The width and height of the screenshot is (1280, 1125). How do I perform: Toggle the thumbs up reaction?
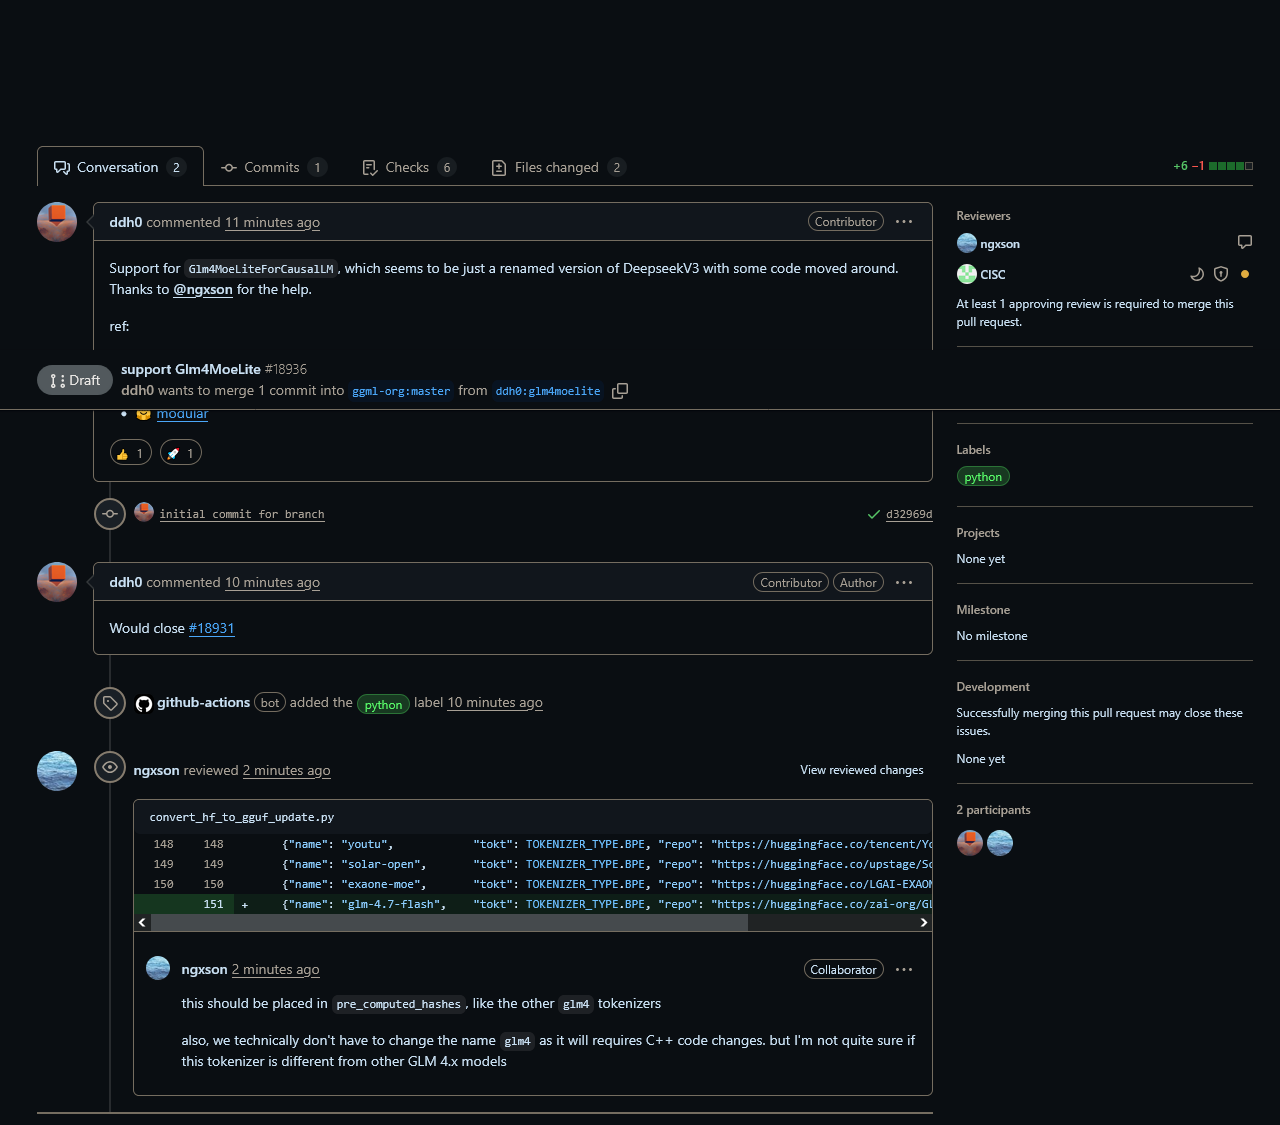[130, 453]
